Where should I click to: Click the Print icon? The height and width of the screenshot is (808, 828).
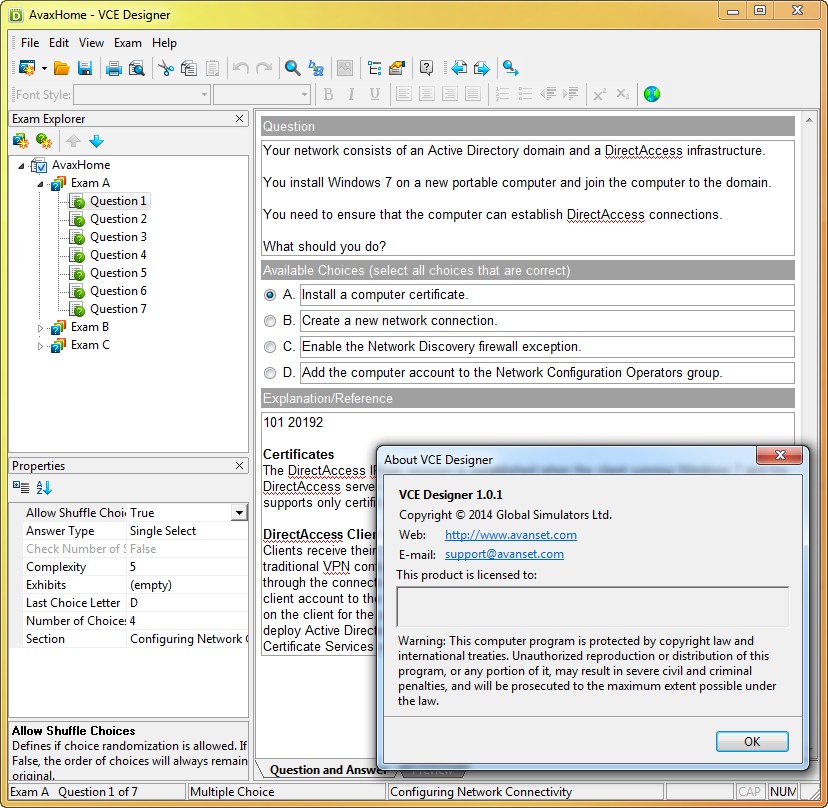[114, 68]
